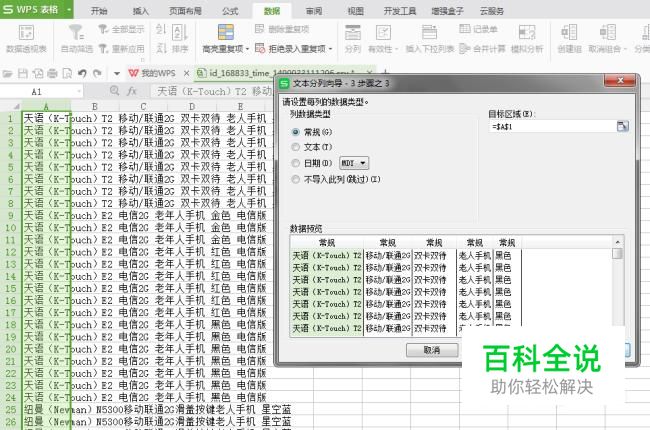This screenshot has width=650, height=430.
Task: Switch to the 审阅 ribbon tab
Action: pos(314,11)
